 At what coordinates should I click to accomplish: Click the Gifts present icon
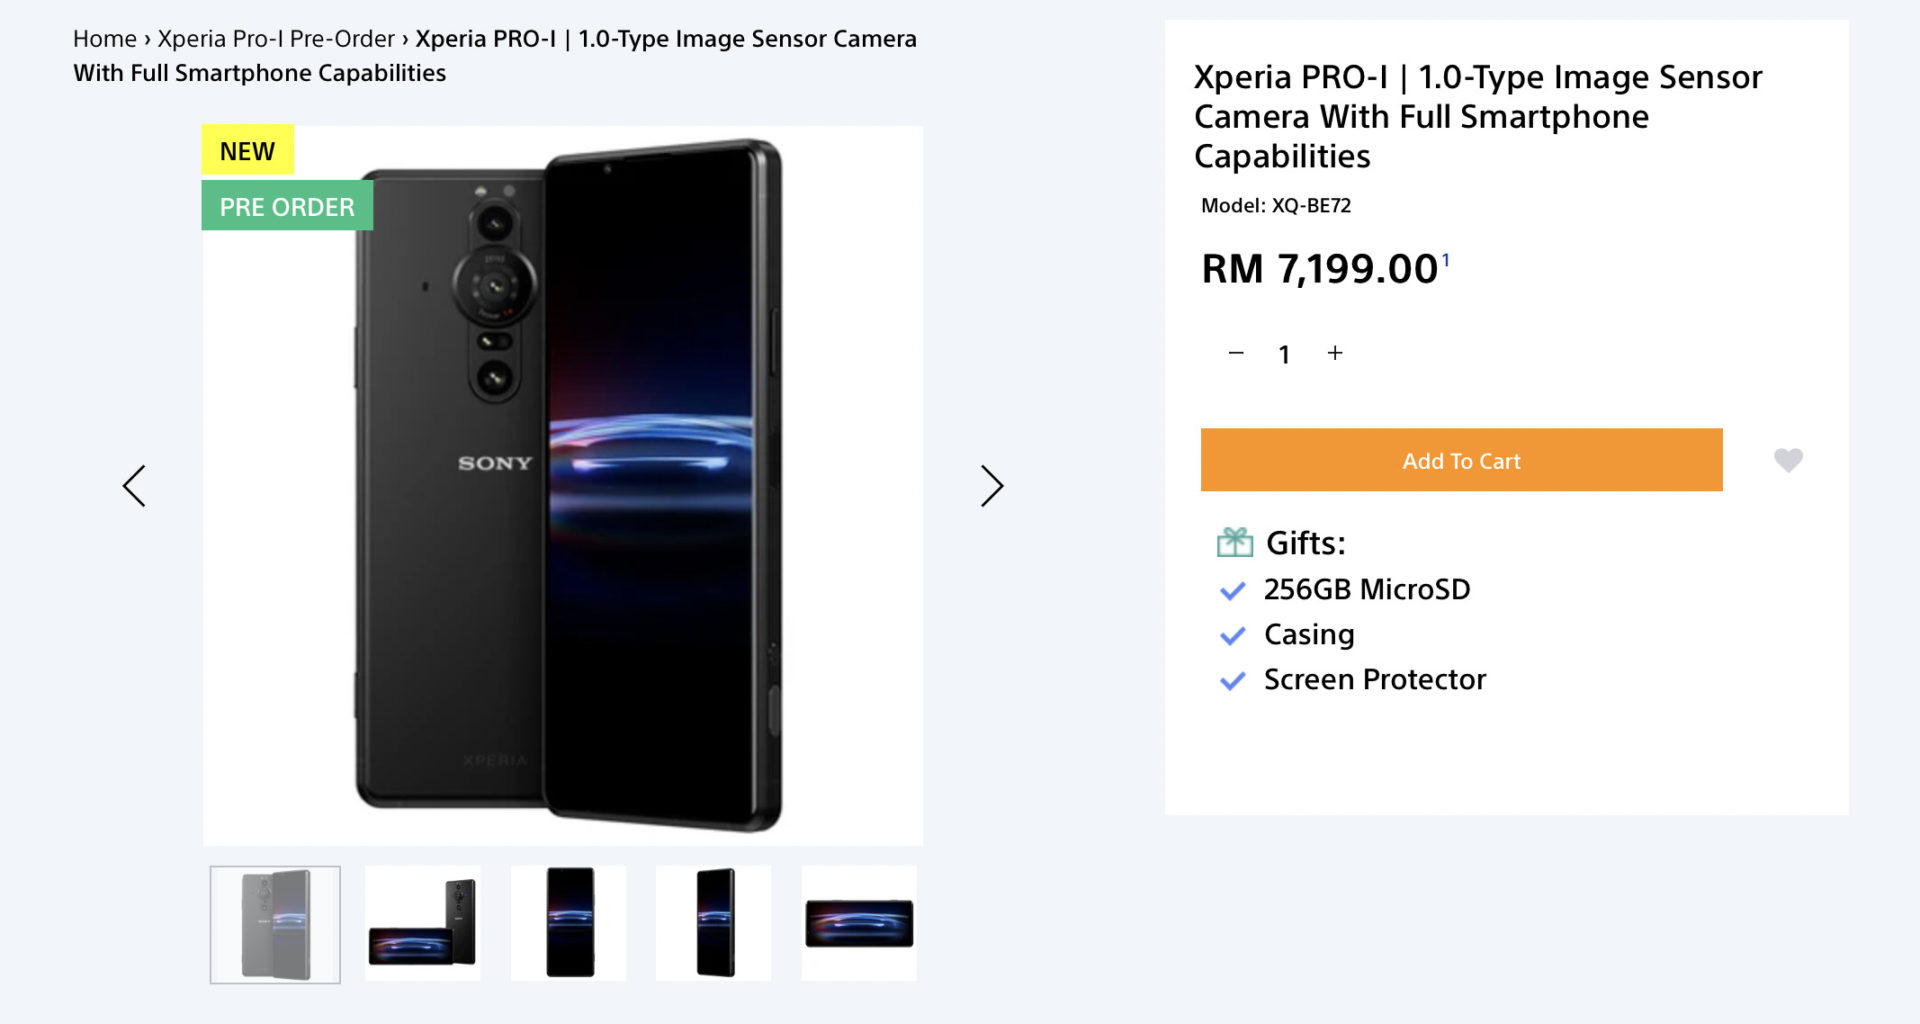pyautogui.click(x=1235, y=542)
